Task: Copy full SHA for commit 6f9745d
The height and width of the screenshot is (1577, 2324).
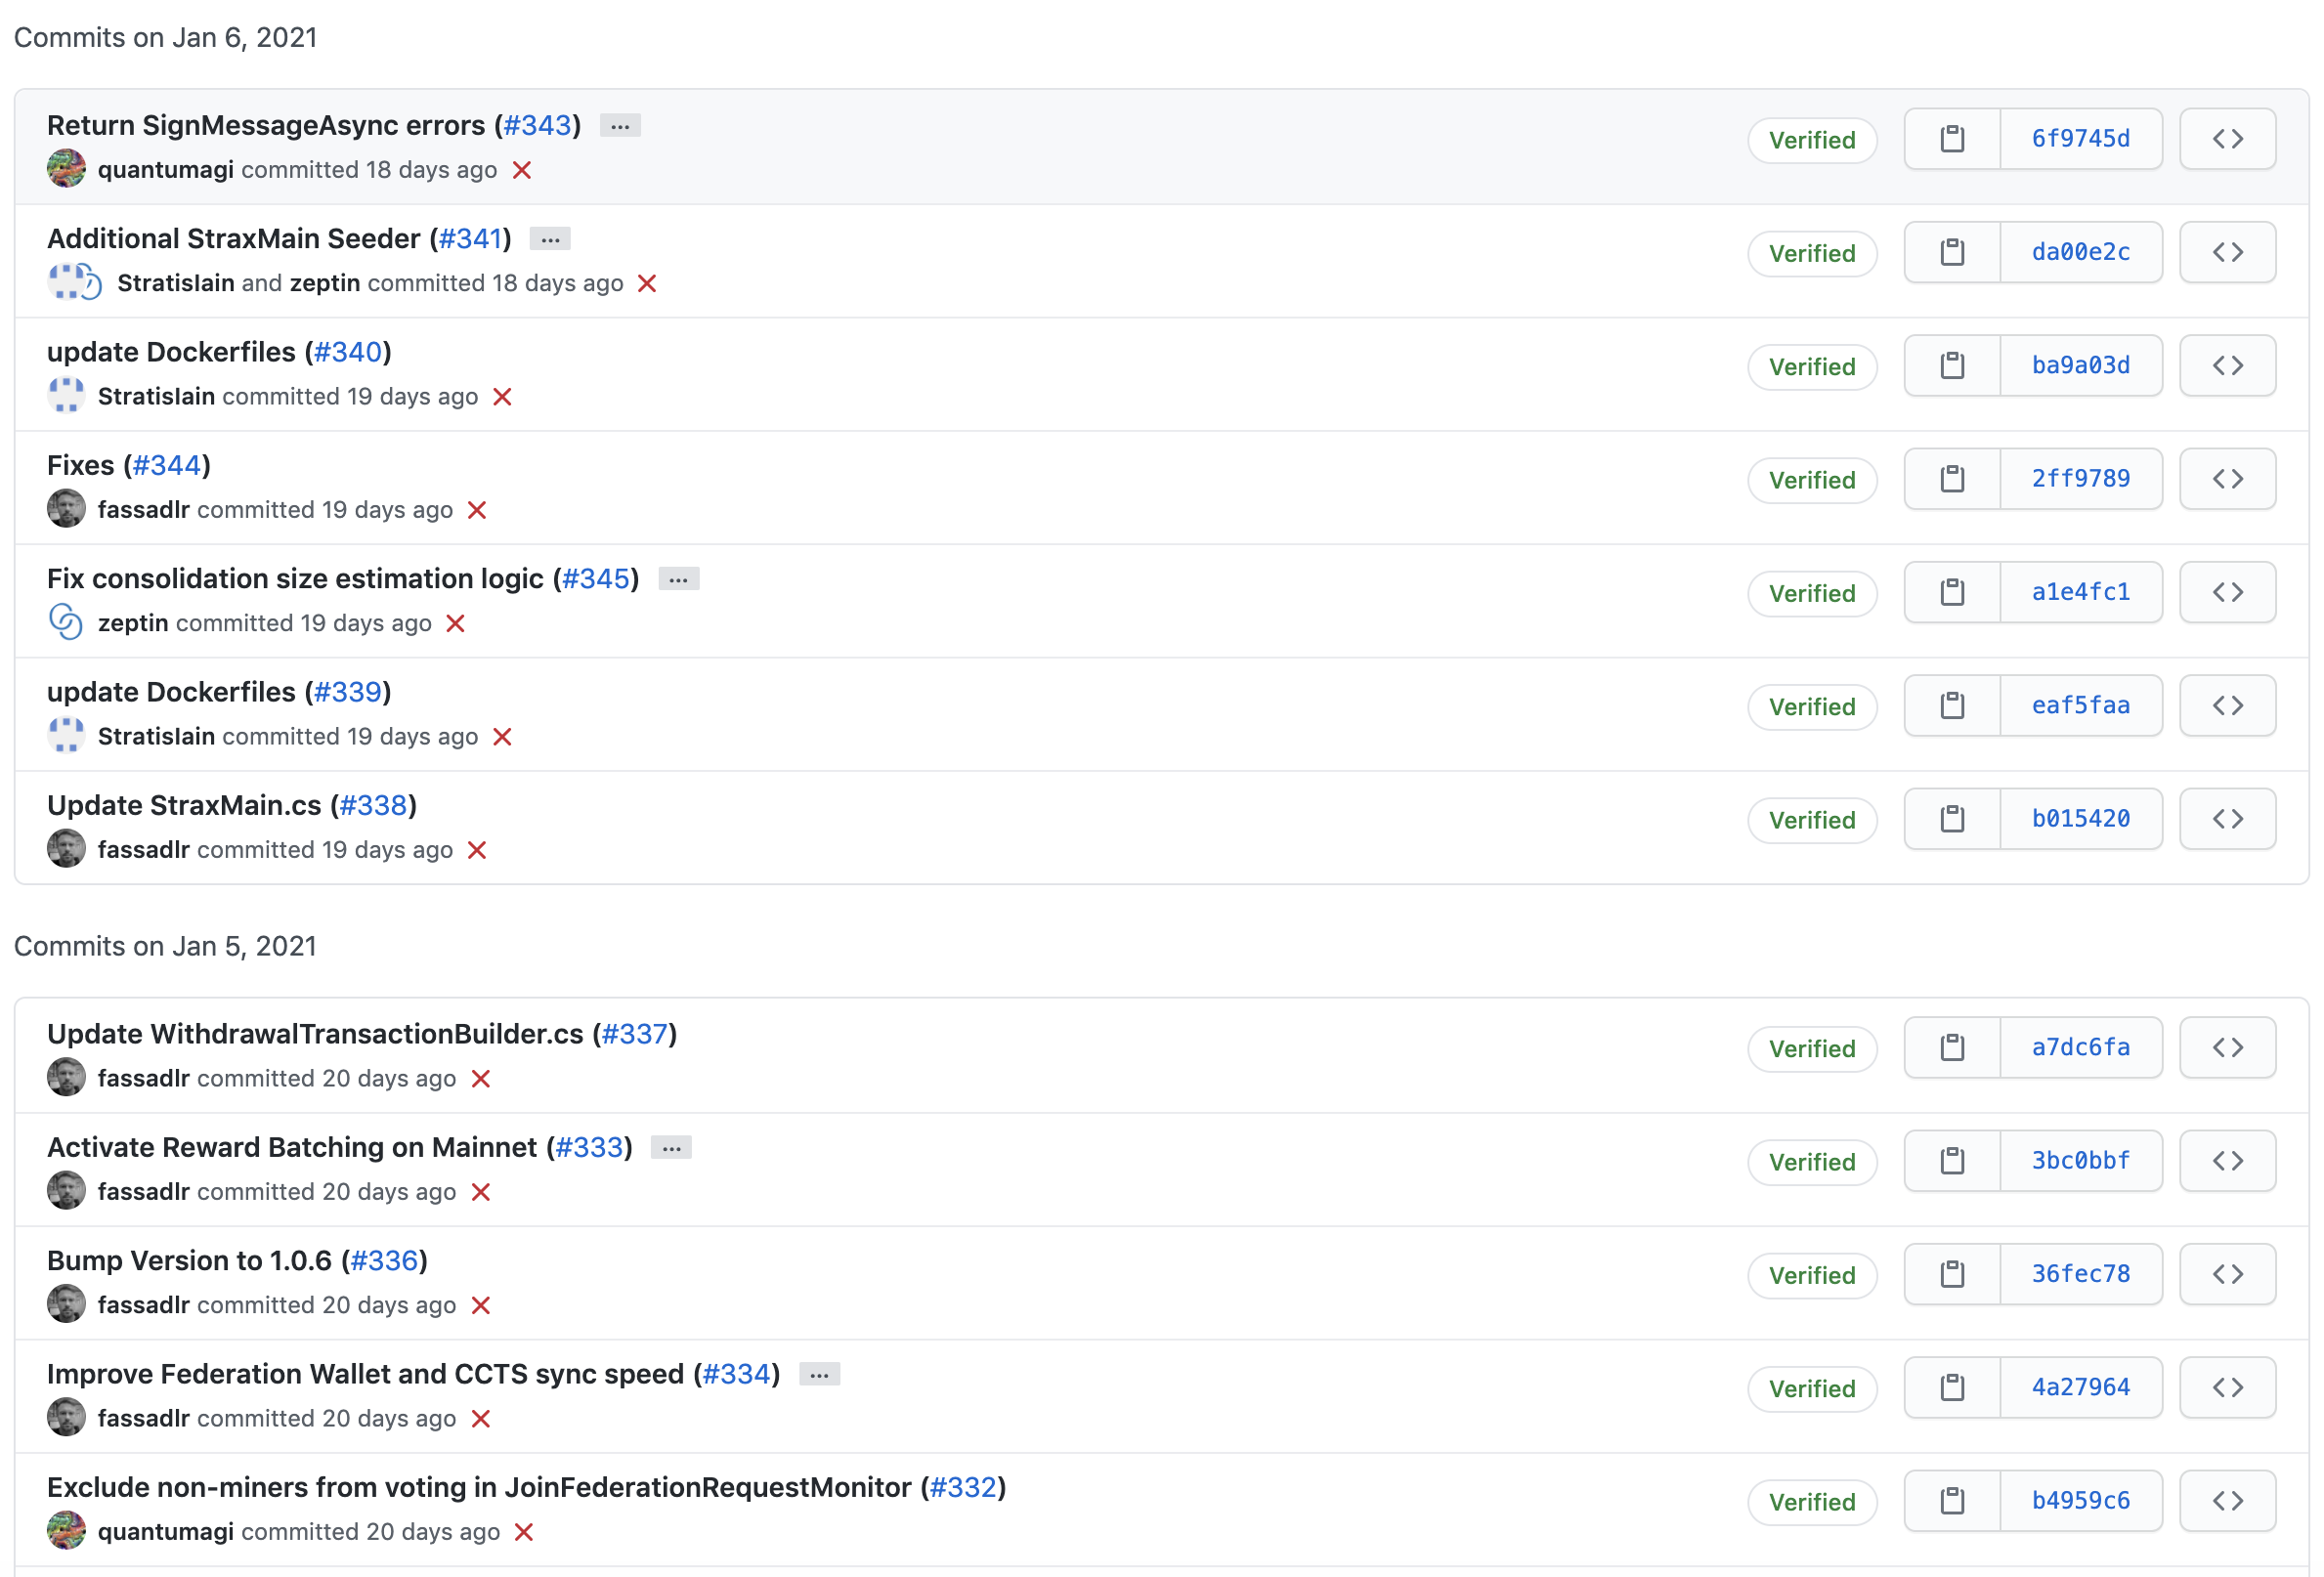Action: [1951, 139]
